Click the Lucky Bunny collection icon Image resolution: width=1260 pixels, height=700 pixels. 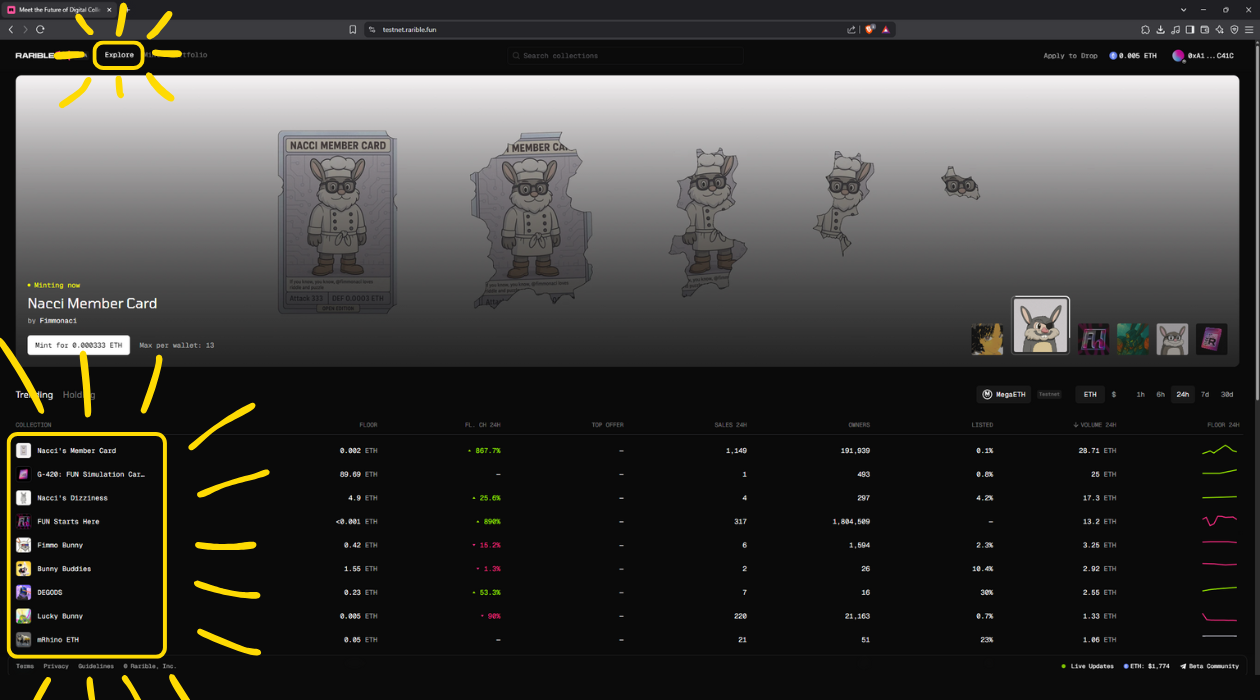[x=24, y=616]
